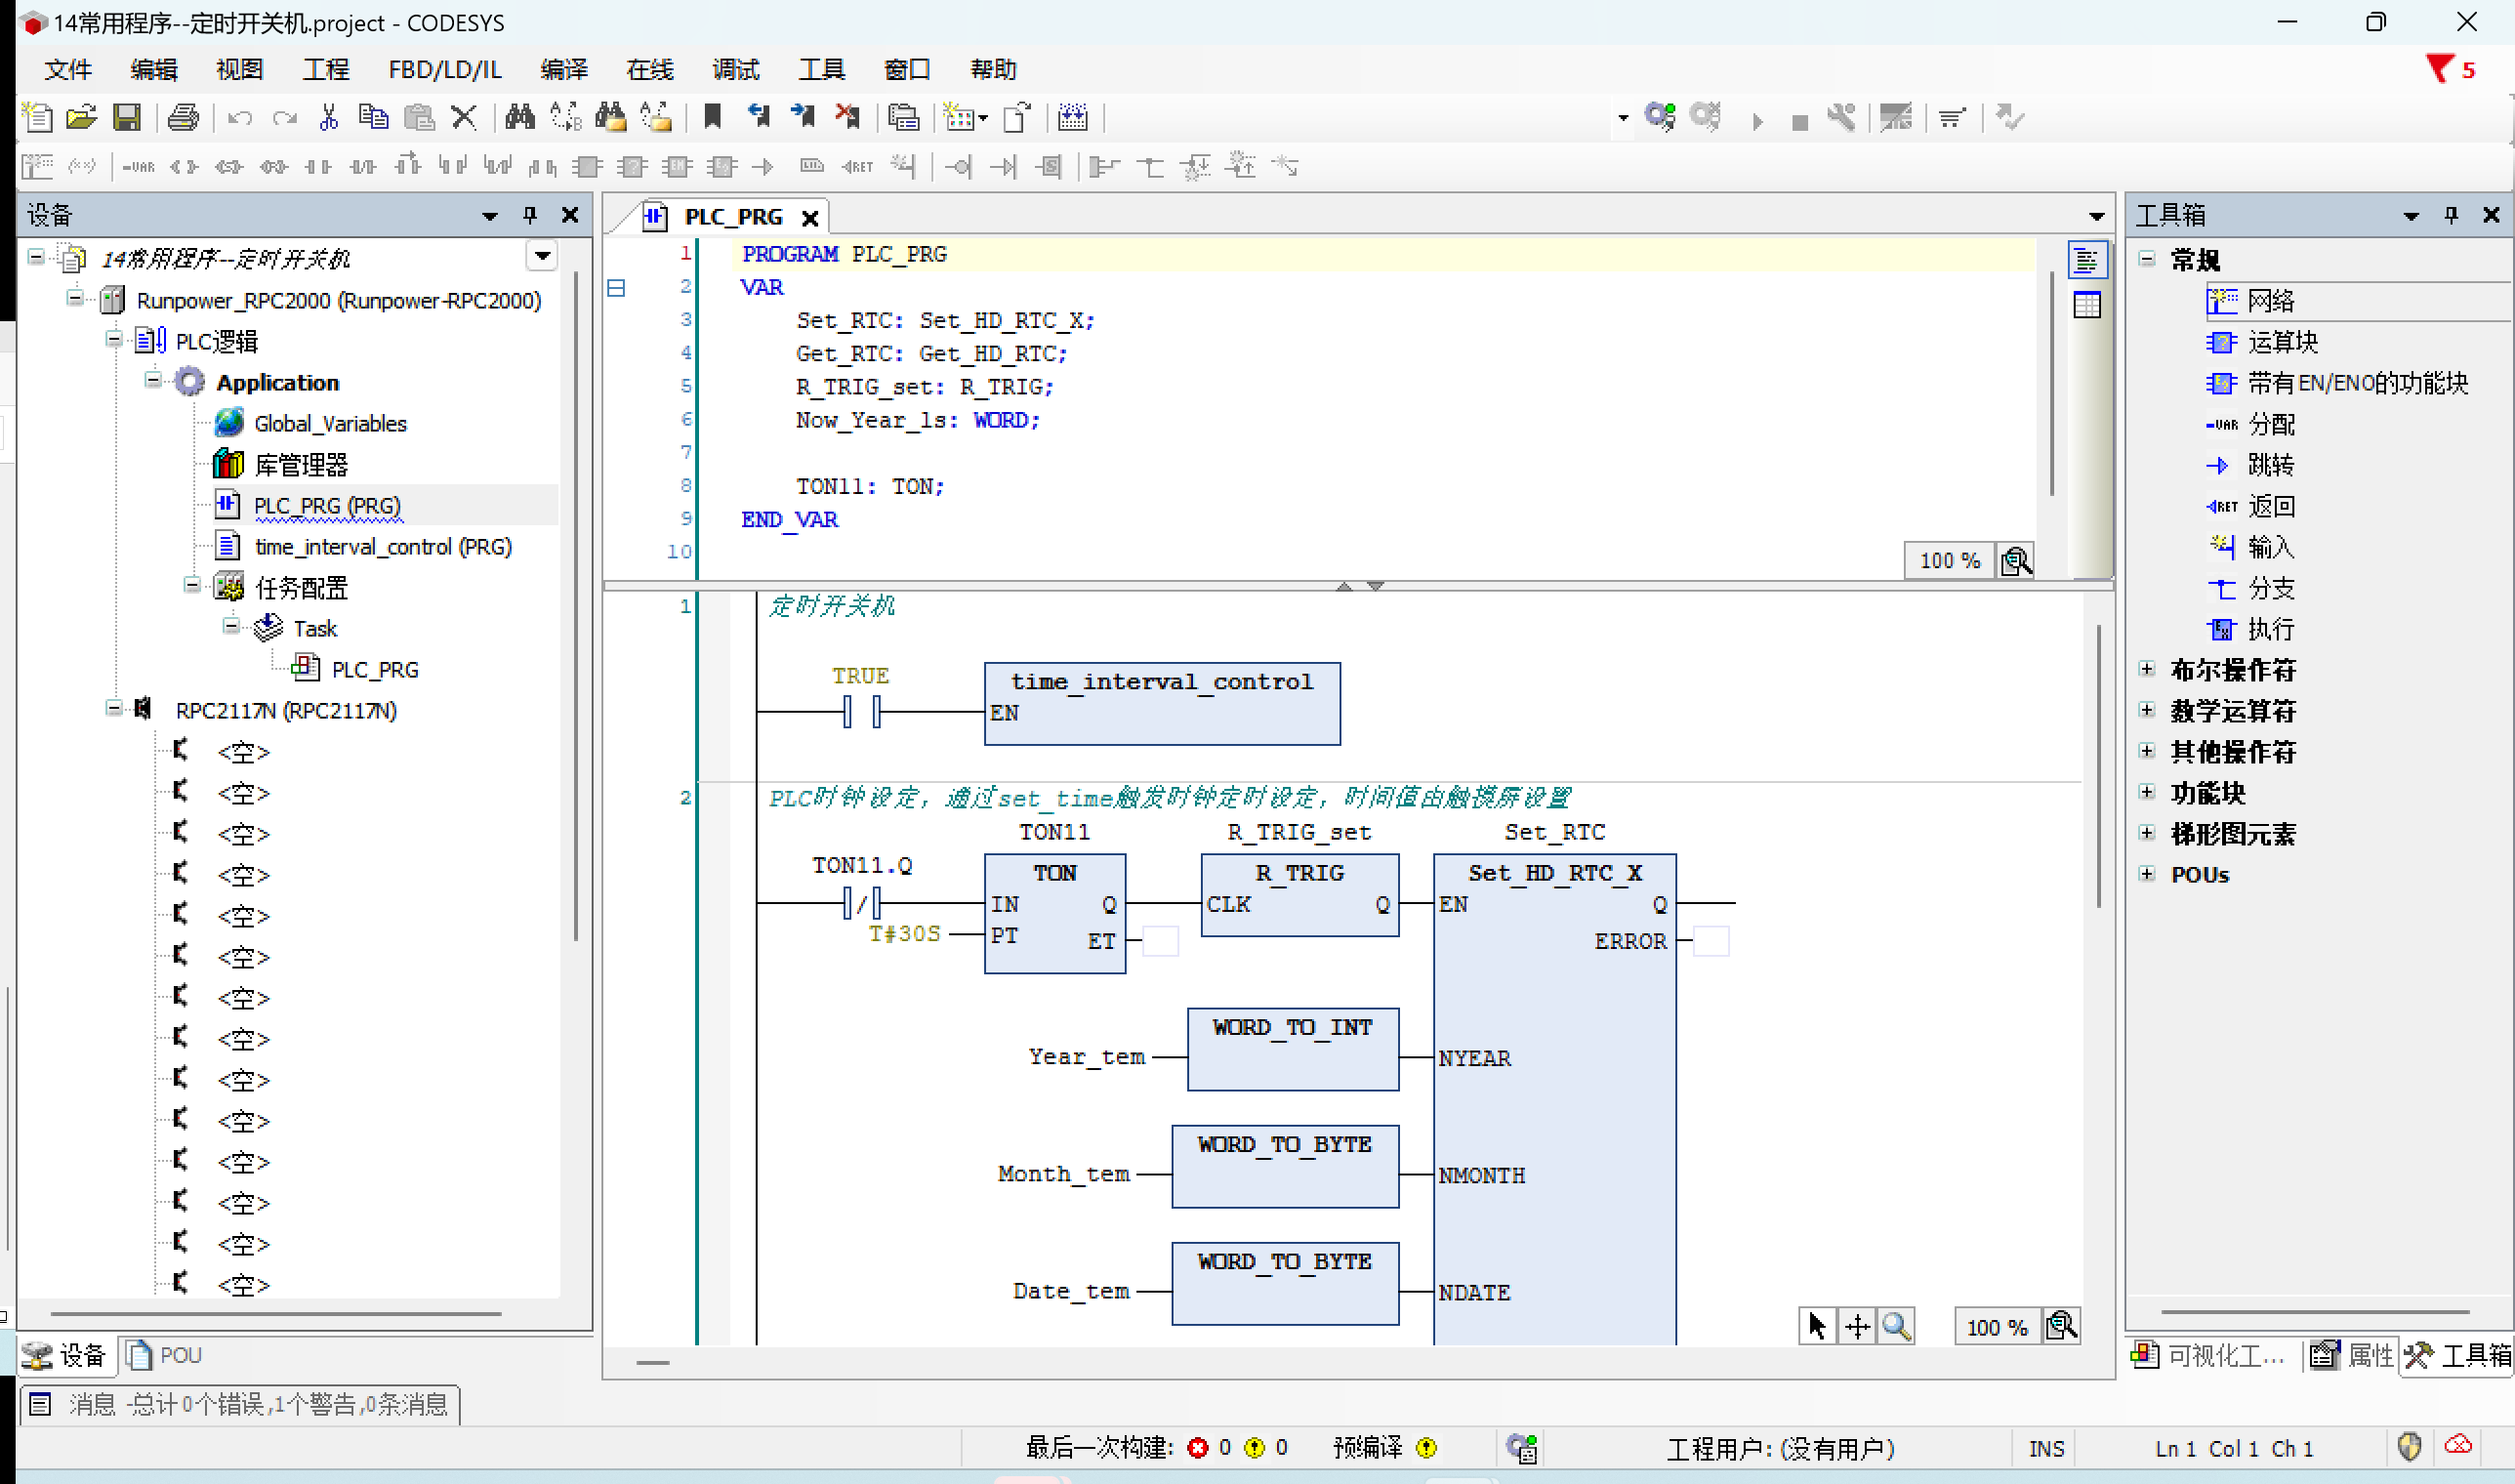Collapse the PLC逻辑 tree node

[x=114, y=339]
